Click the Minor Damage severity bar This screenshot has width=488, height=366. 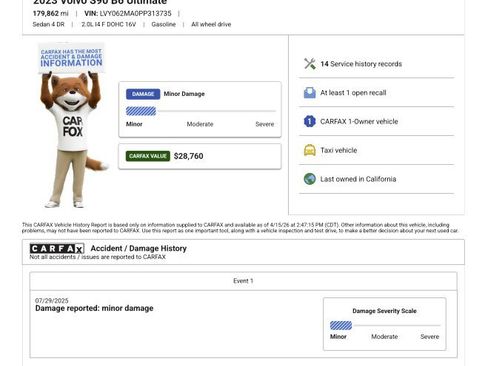click(201, 111)
